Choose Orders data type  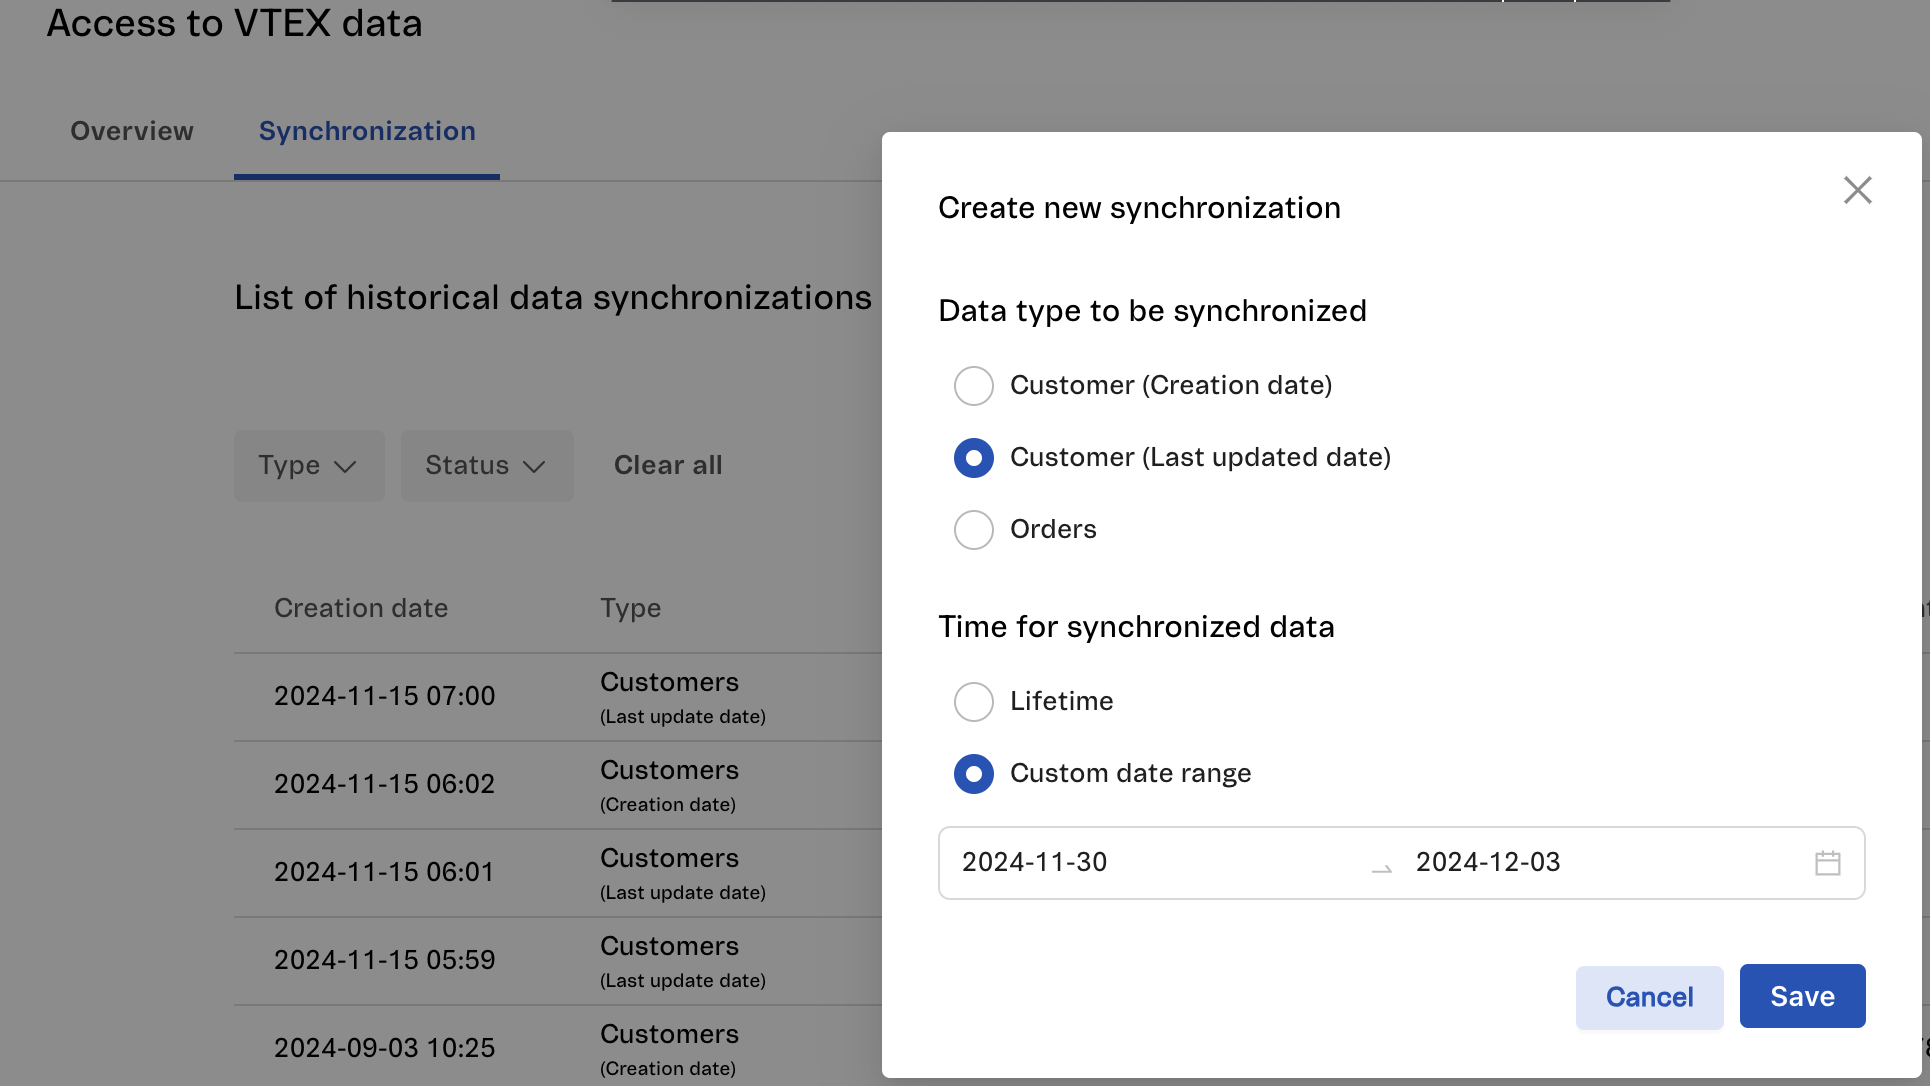pos(973,530)
